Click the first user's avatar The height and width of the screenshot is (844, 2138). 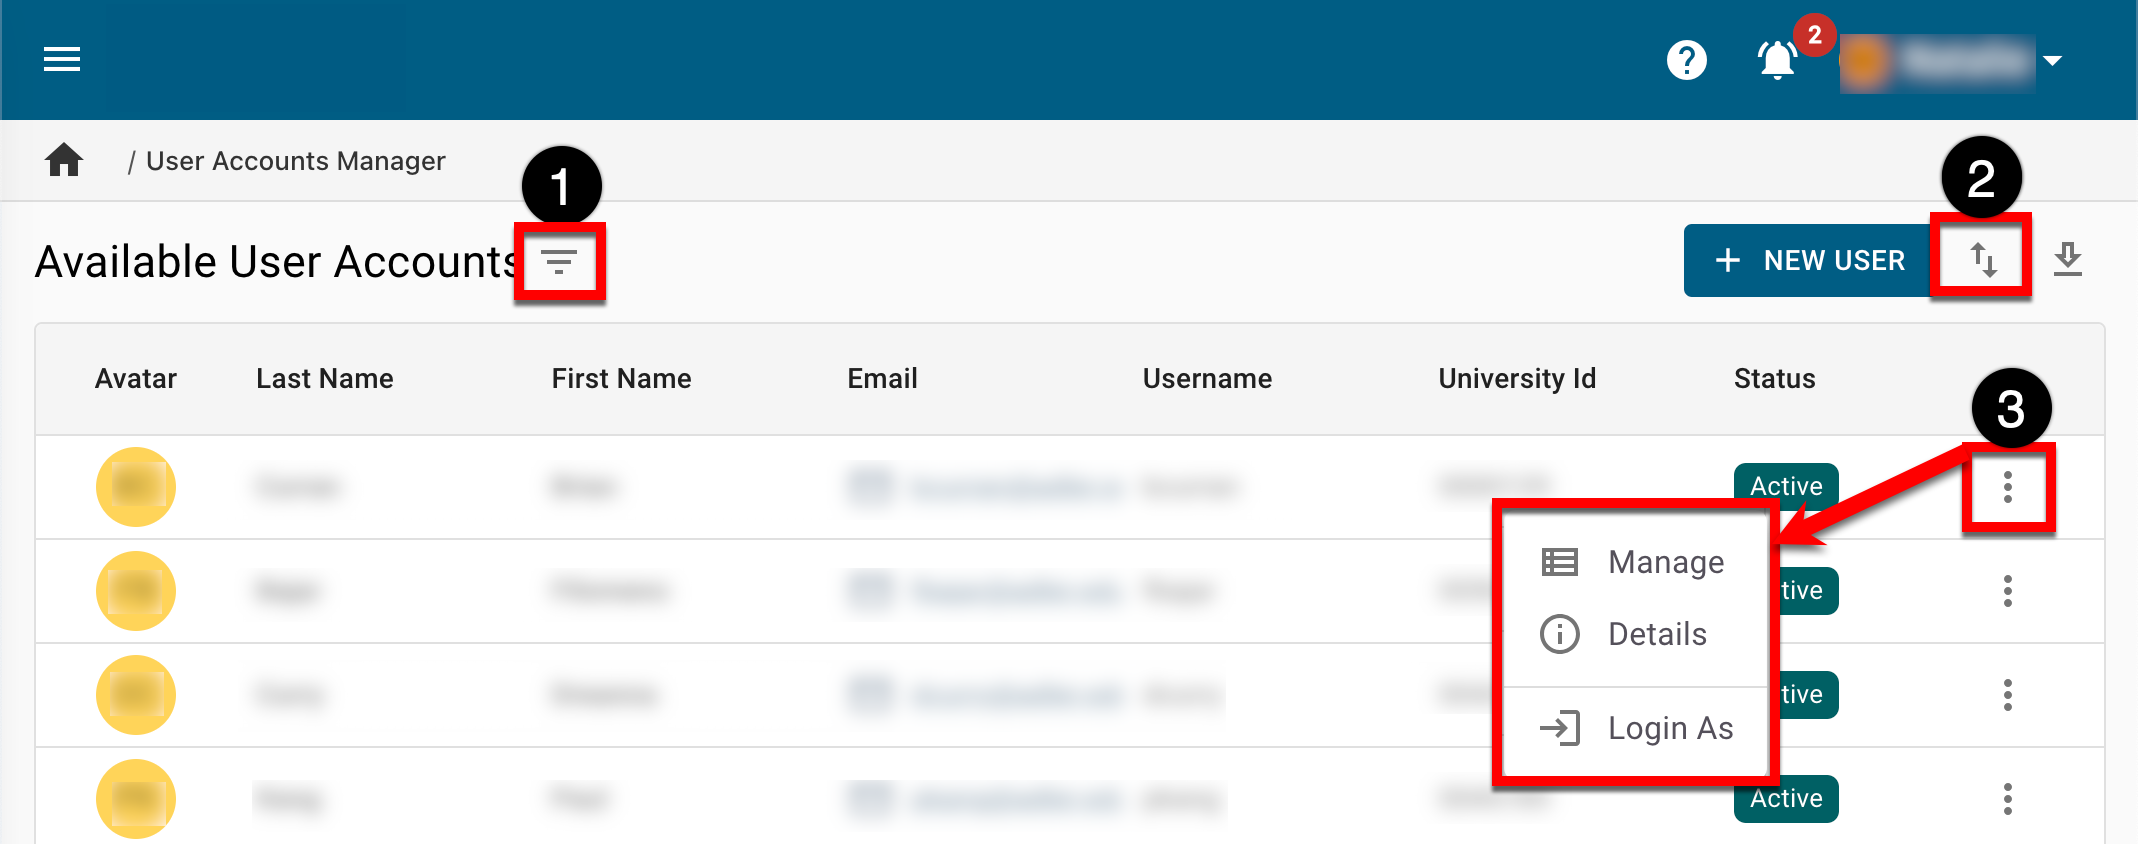136,487
